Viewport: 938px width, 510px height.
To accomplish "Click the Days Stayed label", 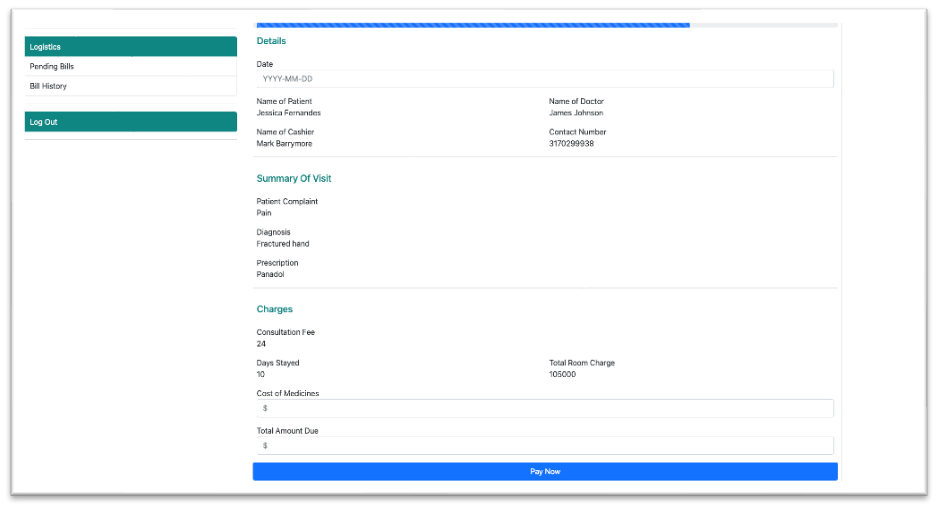I will (278, 363).
